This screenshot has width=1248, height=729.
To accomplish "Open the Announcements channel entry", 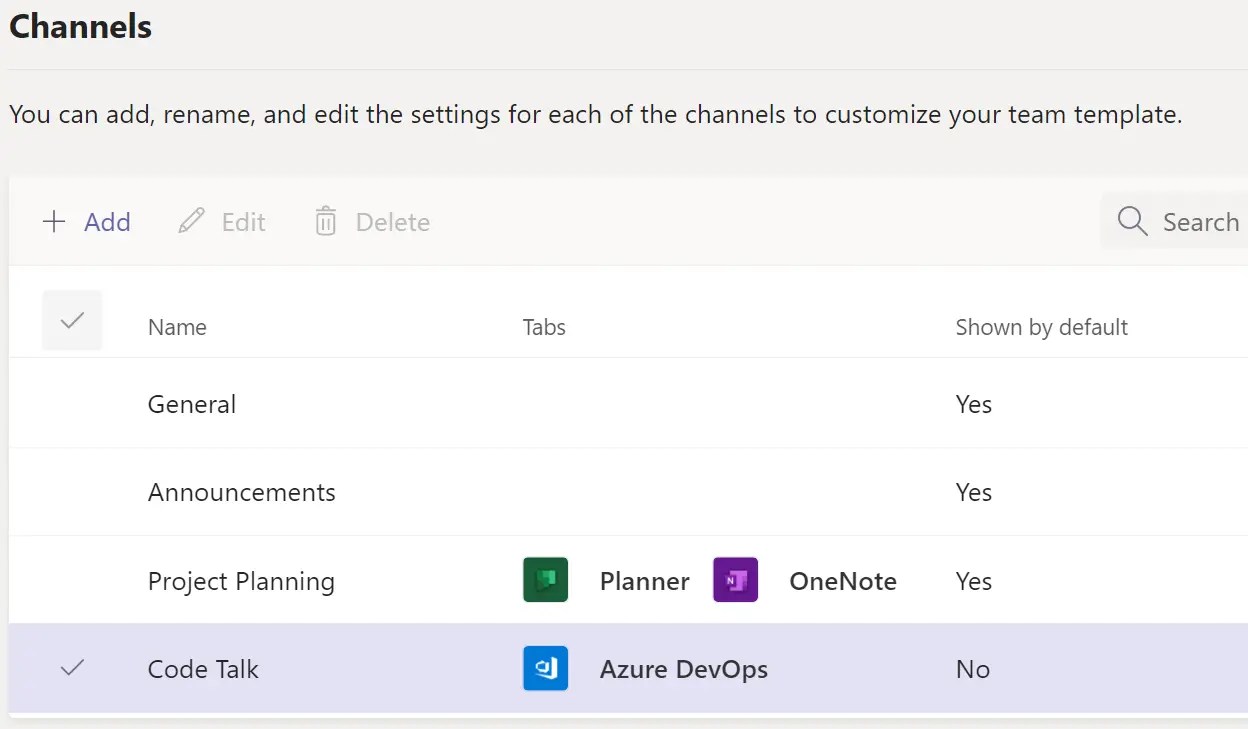I will click(242, 492).
